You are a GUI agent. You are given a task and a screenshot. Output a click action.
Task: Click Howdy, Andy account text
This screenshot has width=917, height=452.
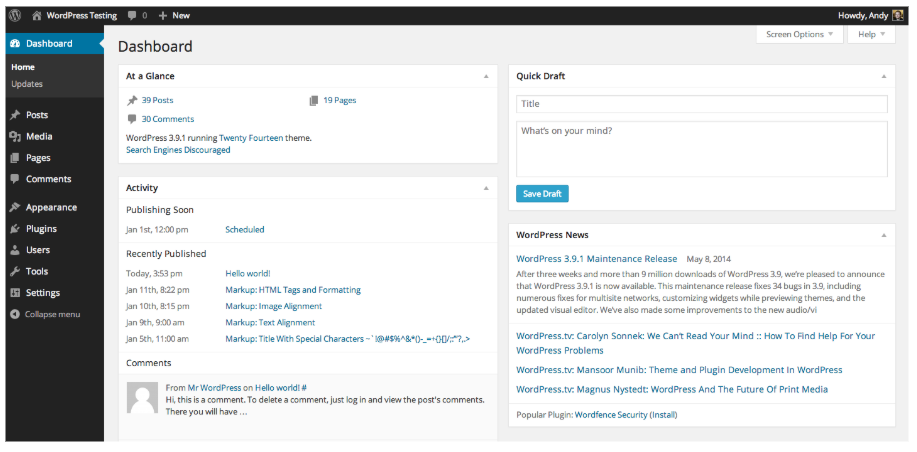[863, 16]
